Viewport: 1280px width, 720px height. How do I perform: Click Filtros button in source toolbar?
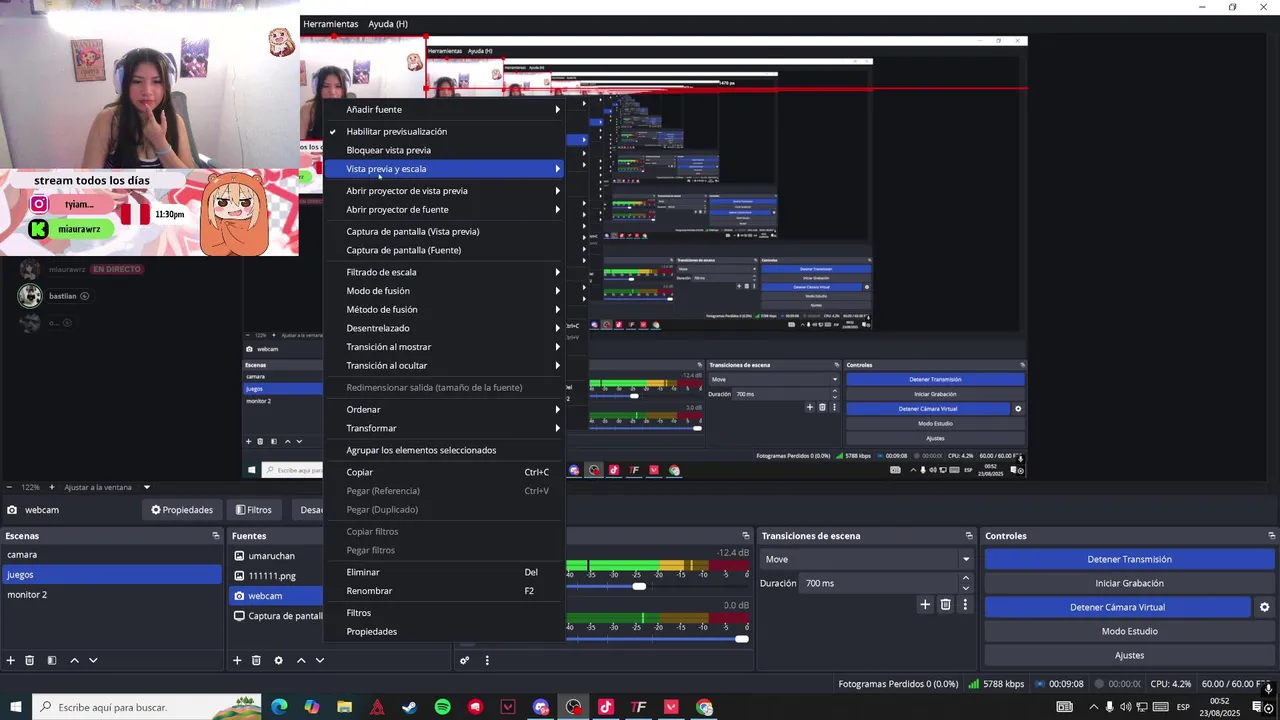click(253, 510)
